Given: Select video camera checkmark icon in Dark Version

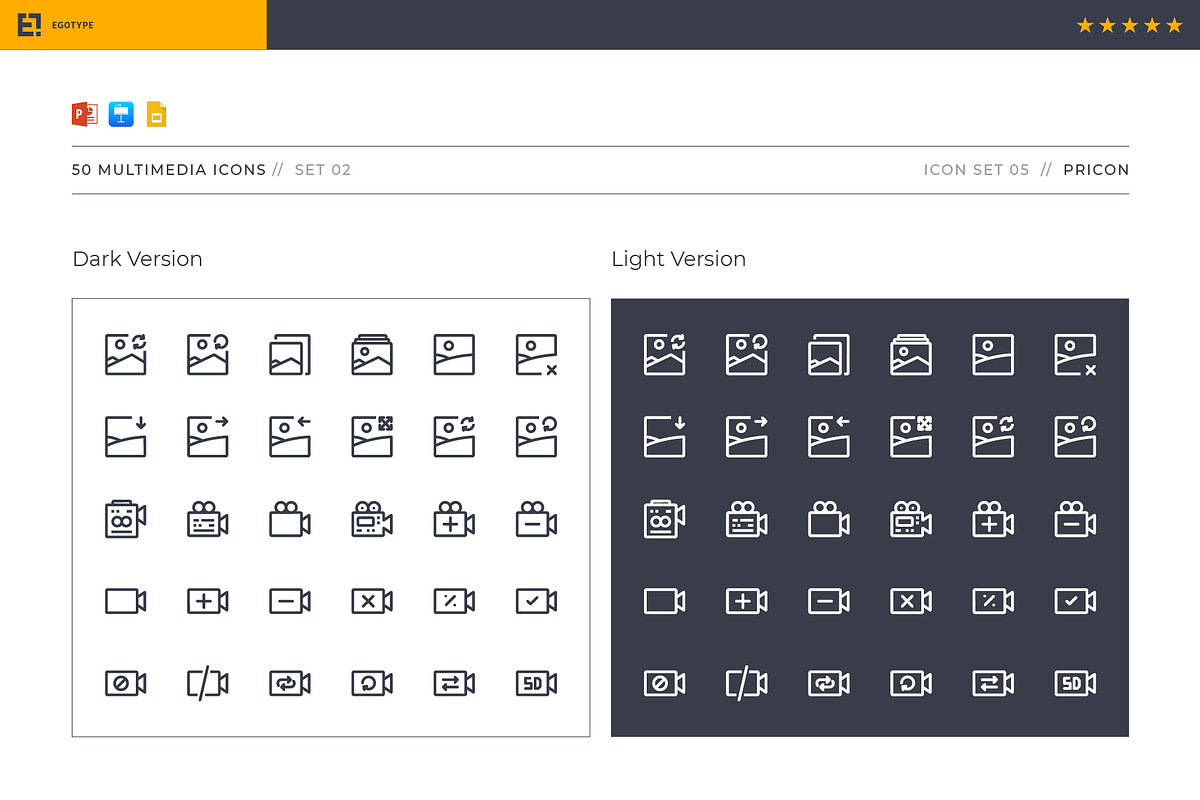Looking at the screenshot, I should tap(536, 601).
